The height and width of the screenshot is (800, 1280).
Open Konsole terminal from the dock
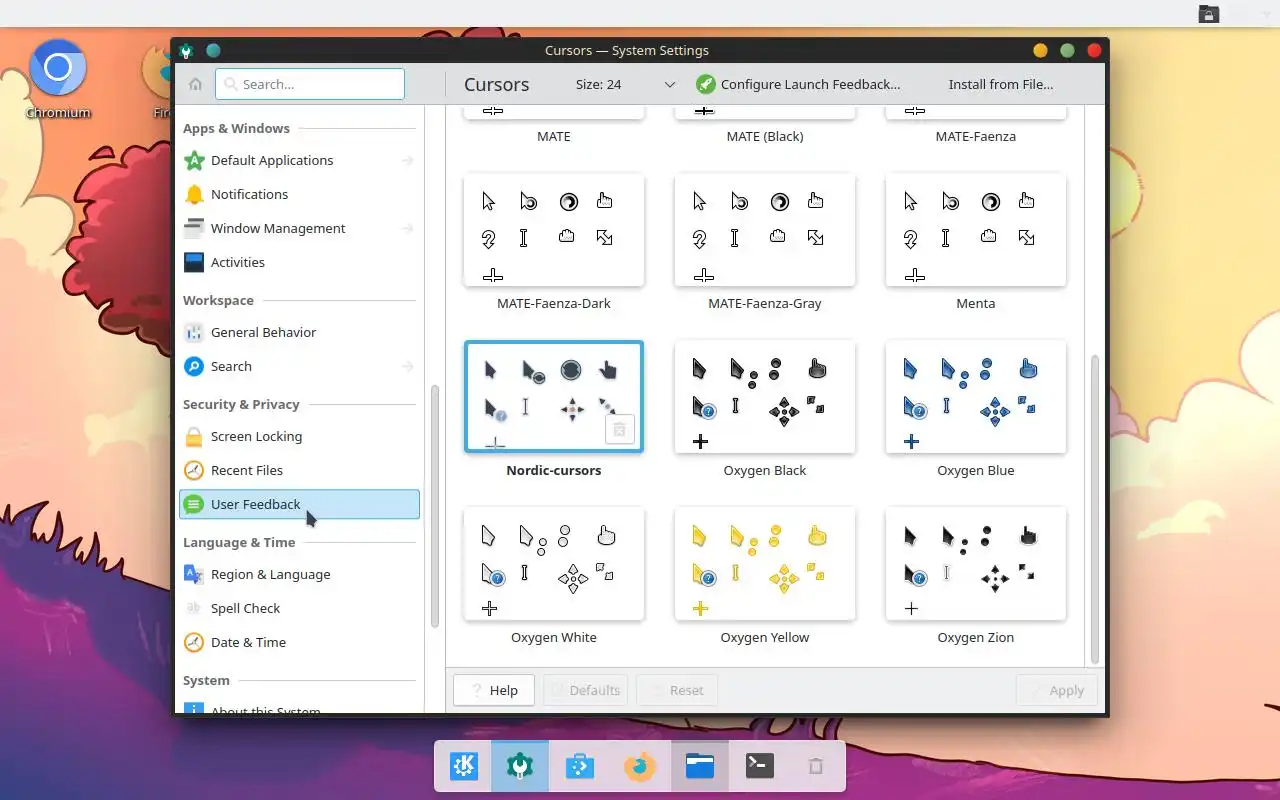(760, 767)
